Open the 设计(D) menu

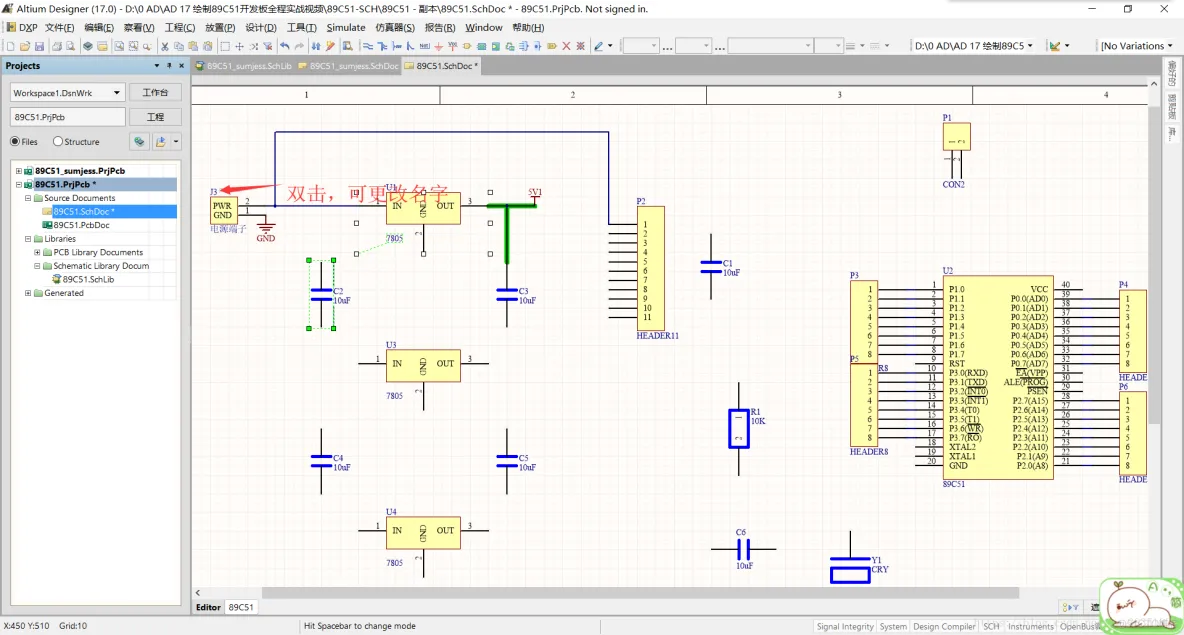pos(261,27)
